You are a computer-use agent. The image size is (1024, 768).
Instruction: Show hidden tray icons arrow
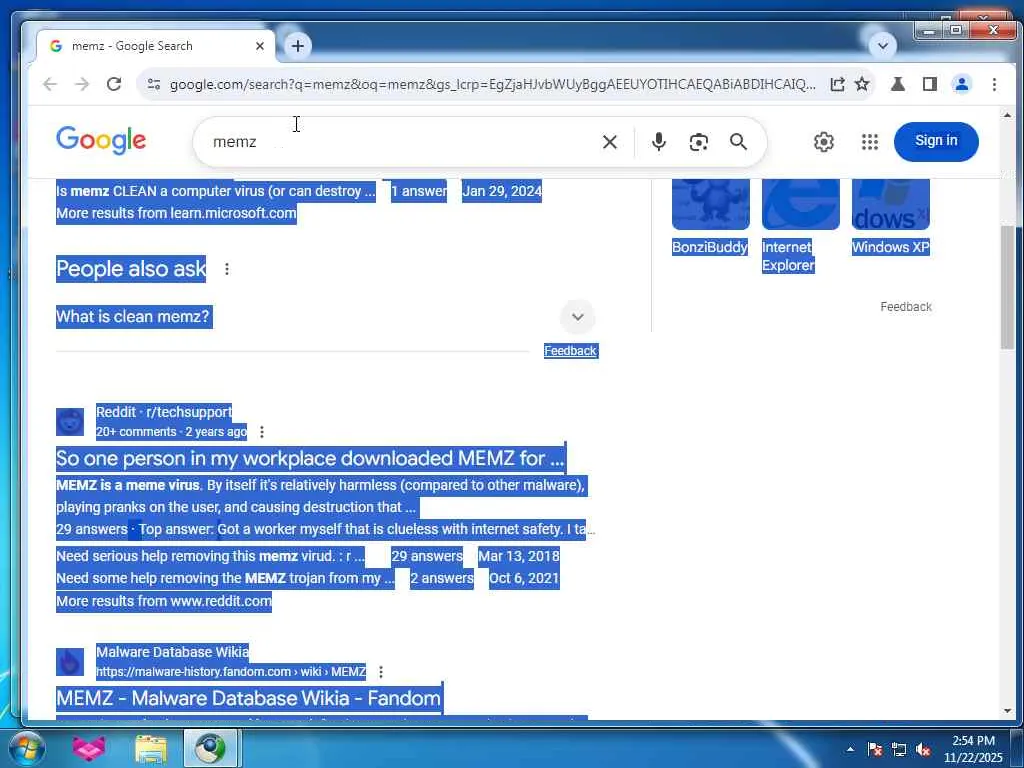[850, 749]
